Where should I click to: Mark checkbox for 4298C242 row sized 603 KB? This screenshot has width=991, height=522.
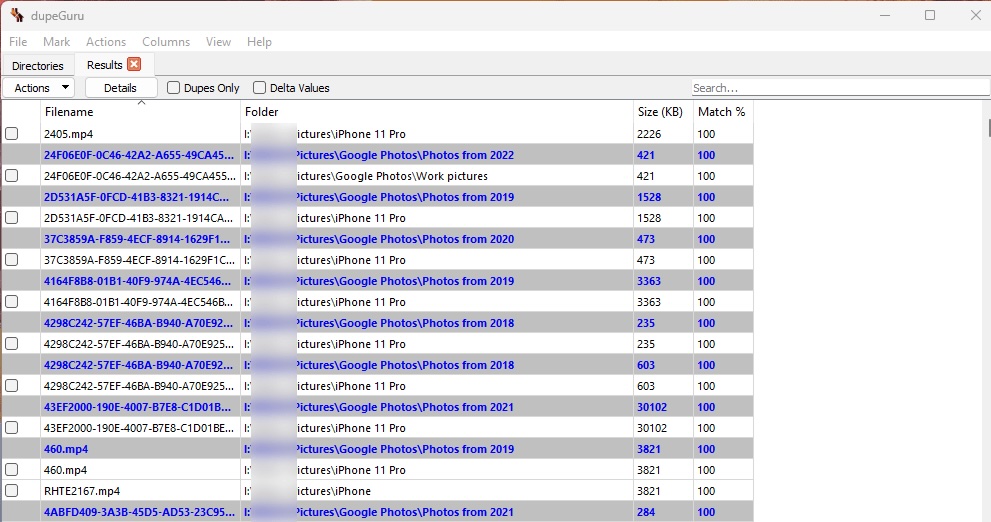pyautogui.click(x=11, y=386)
